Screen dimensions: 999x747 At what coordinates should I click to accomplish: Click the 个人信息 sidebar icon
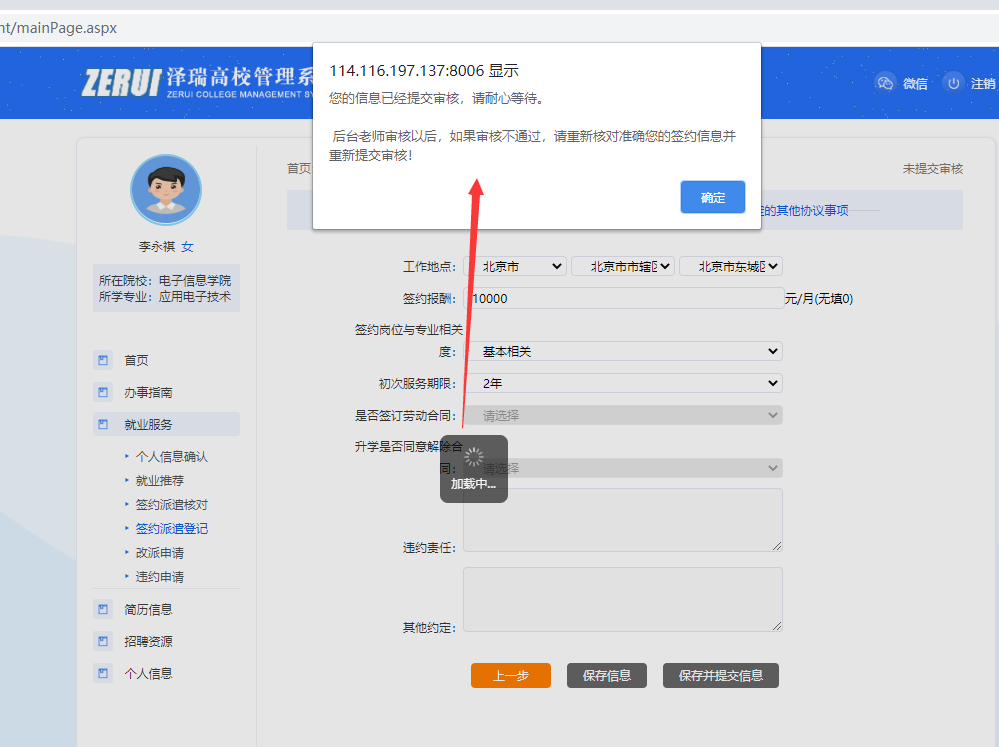click(x=103, y=673)
